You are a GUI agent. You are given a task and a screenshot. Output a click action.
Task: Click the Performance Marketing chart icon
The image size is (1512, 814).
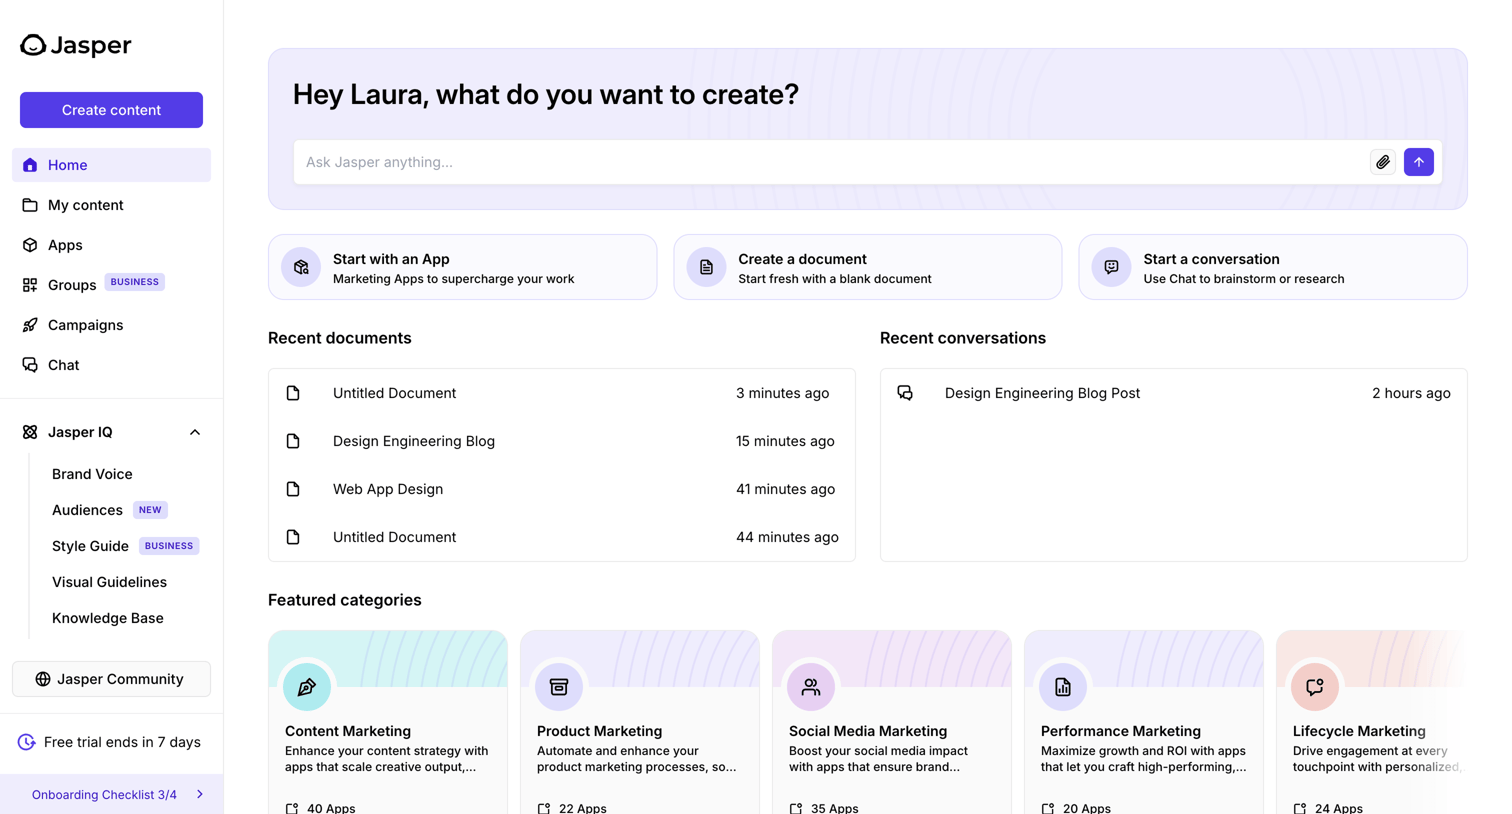point(1063,687)
